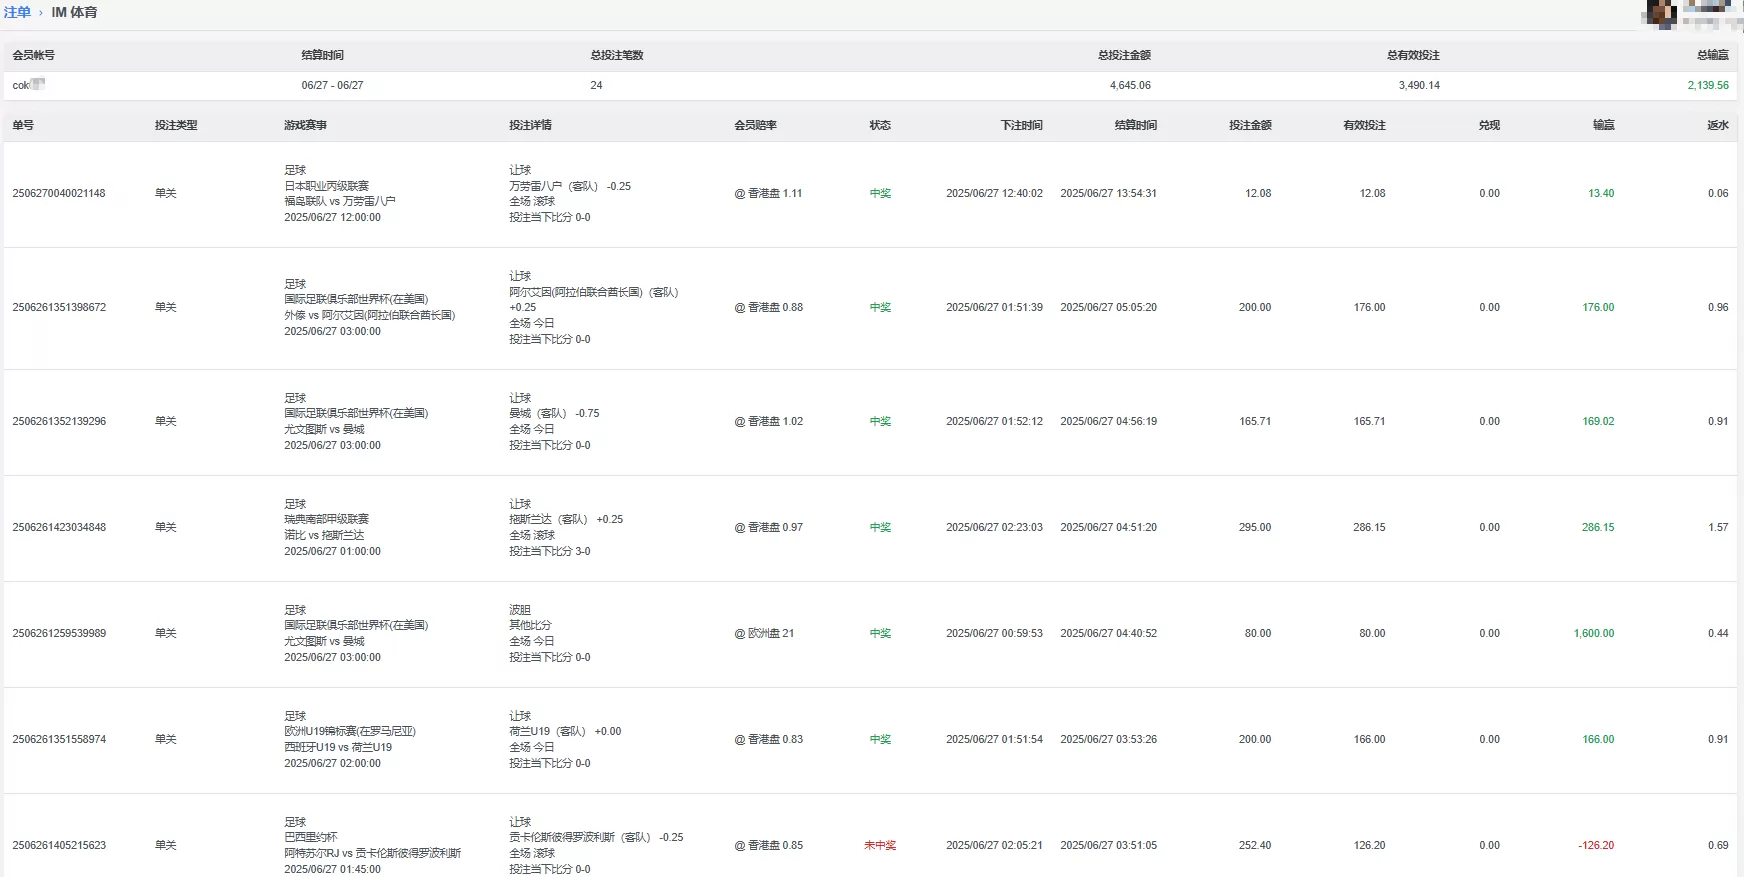Click the valid bet 176.00 in 有效投注 column
The height and width of the screenshot is (877, 1744).
click(x=1369, y=307)
